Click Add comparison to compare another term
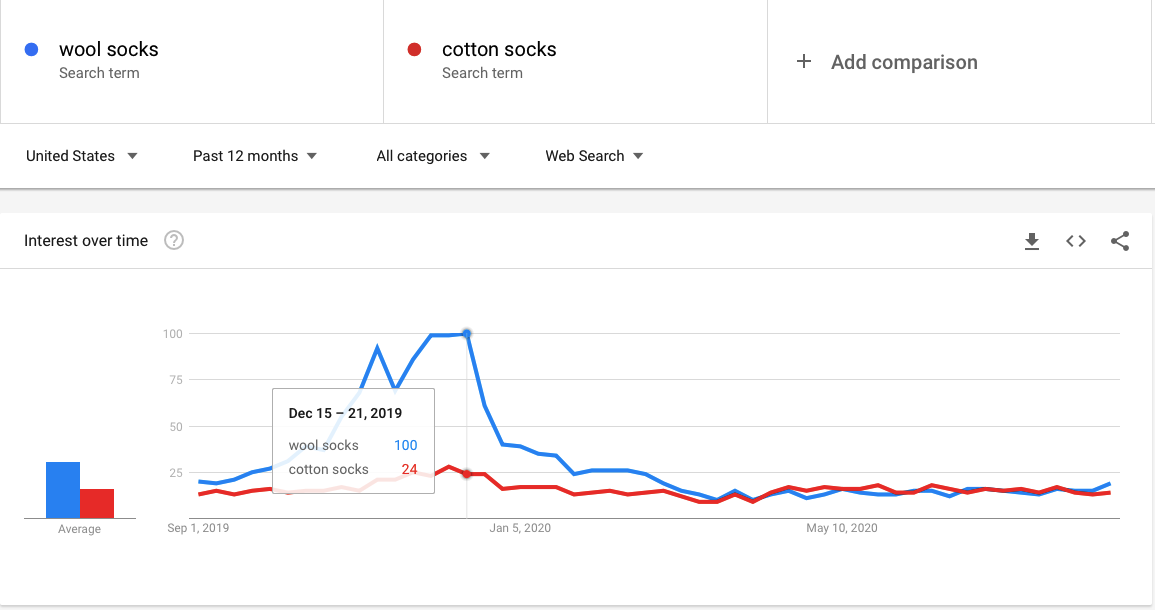 [904, 61]
